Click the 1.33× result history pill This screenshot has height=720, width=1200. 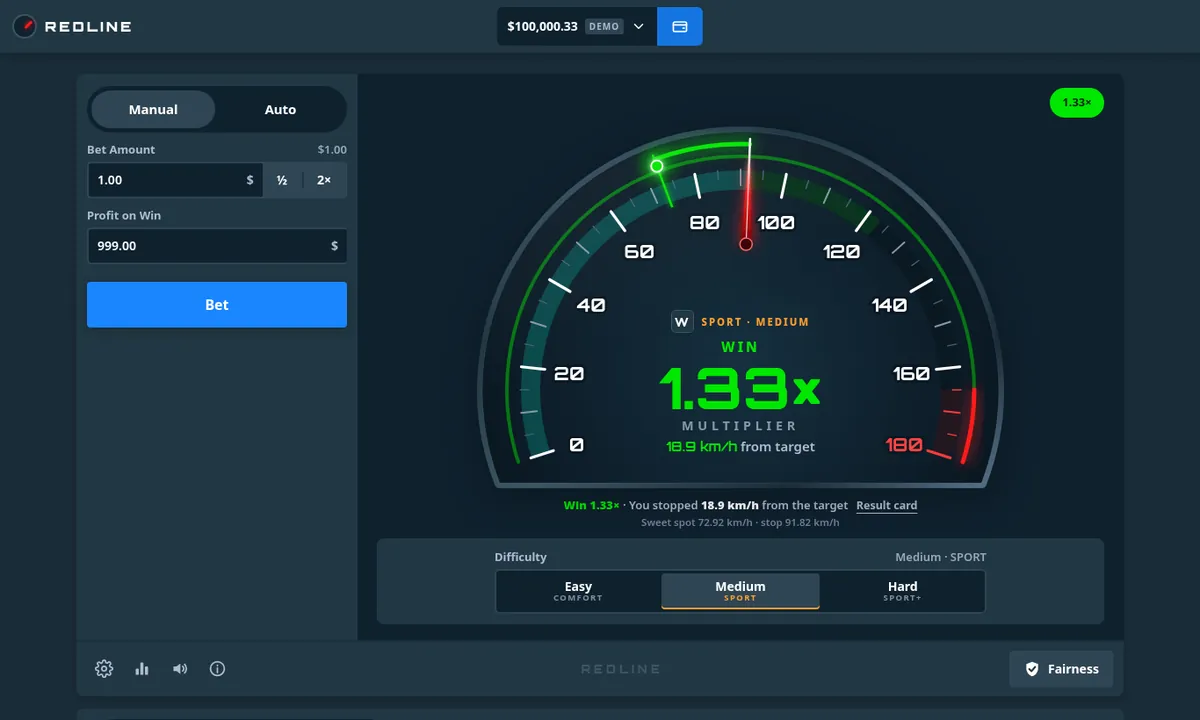coord(1076,103)
